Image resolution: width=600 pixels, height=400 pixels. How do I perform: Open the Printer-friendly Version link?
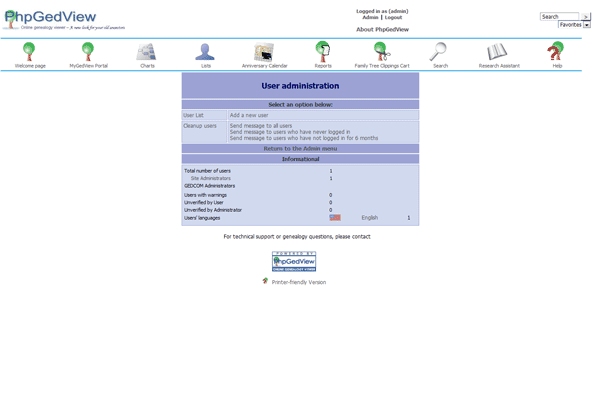(298, 282)
